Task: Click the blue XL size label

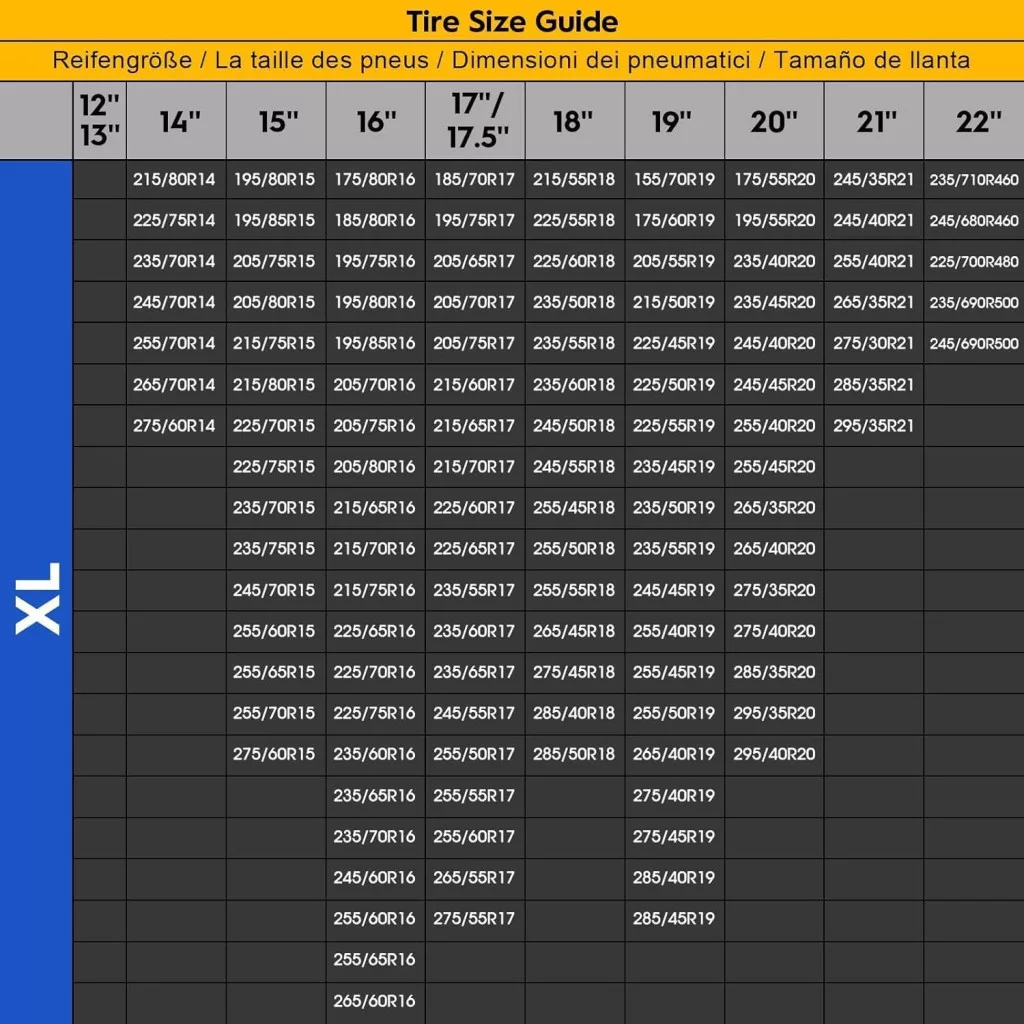Action: coord(37,598)
